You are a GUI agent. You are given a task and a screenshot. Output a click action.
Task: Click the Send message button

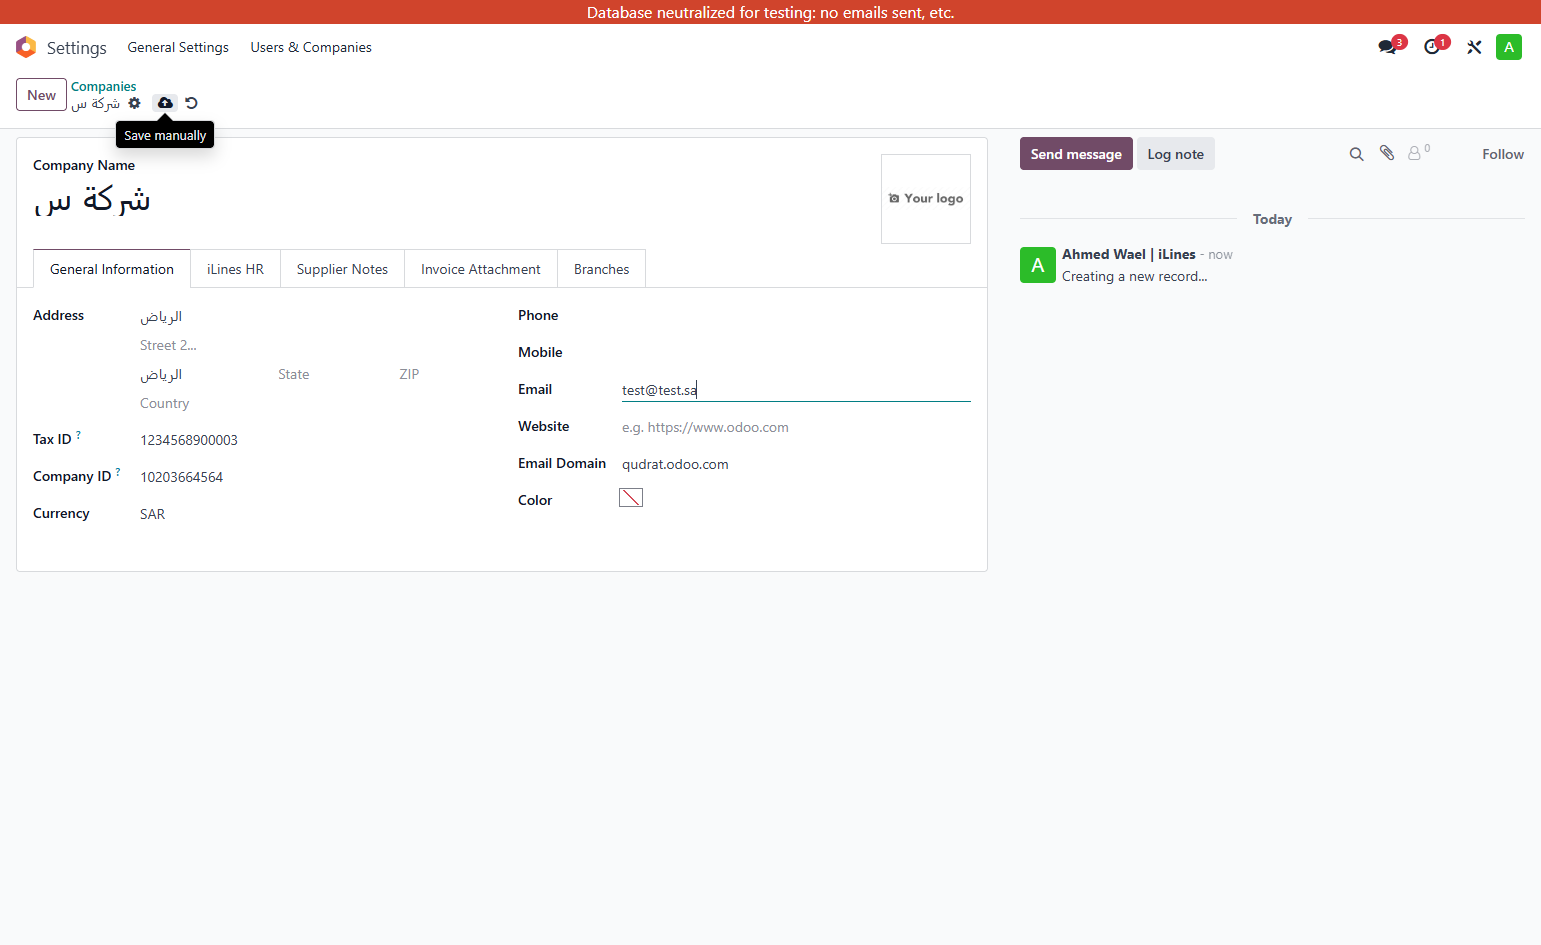point(1076,154)
